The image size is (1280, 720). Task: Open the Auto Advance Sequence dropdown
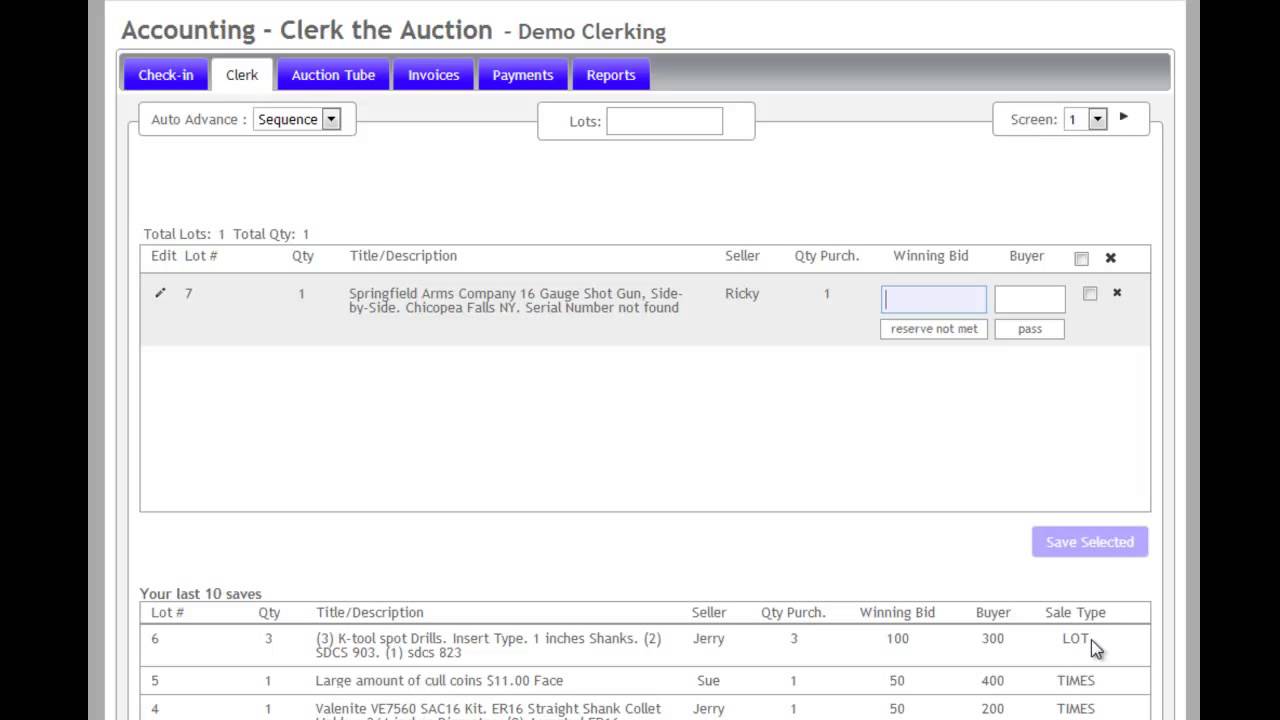(x=297, y=119)
